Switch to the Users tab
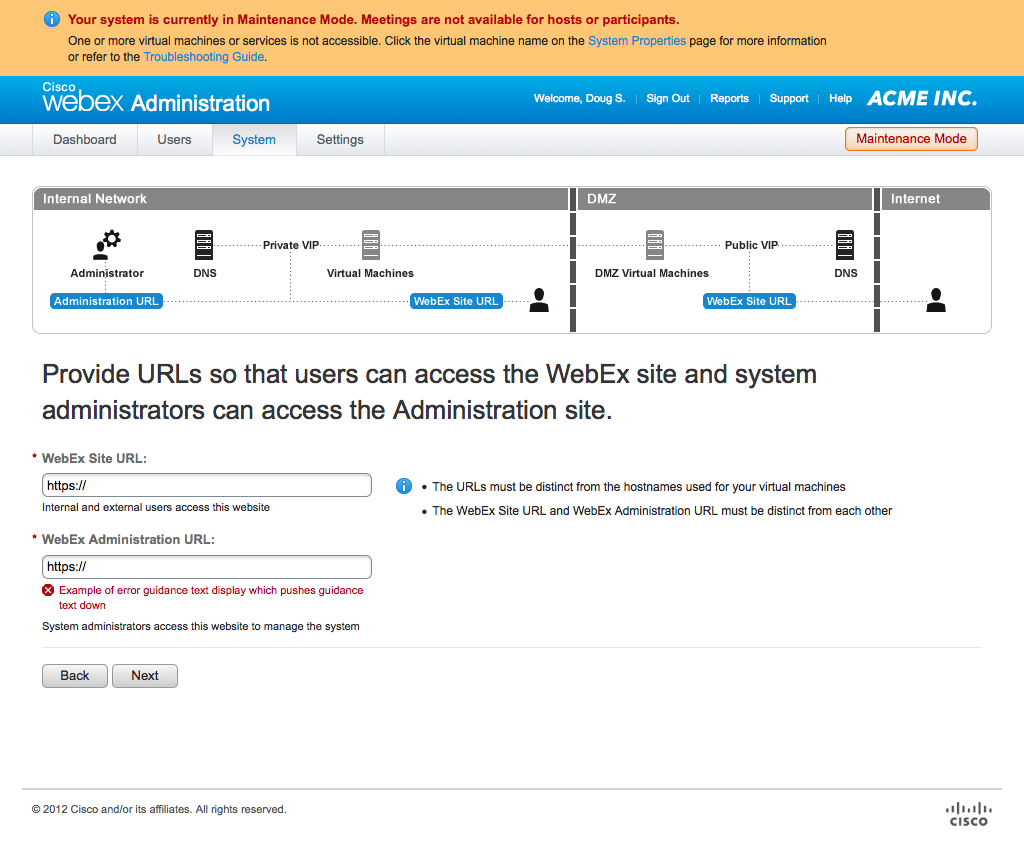 [x=174, y=140]
